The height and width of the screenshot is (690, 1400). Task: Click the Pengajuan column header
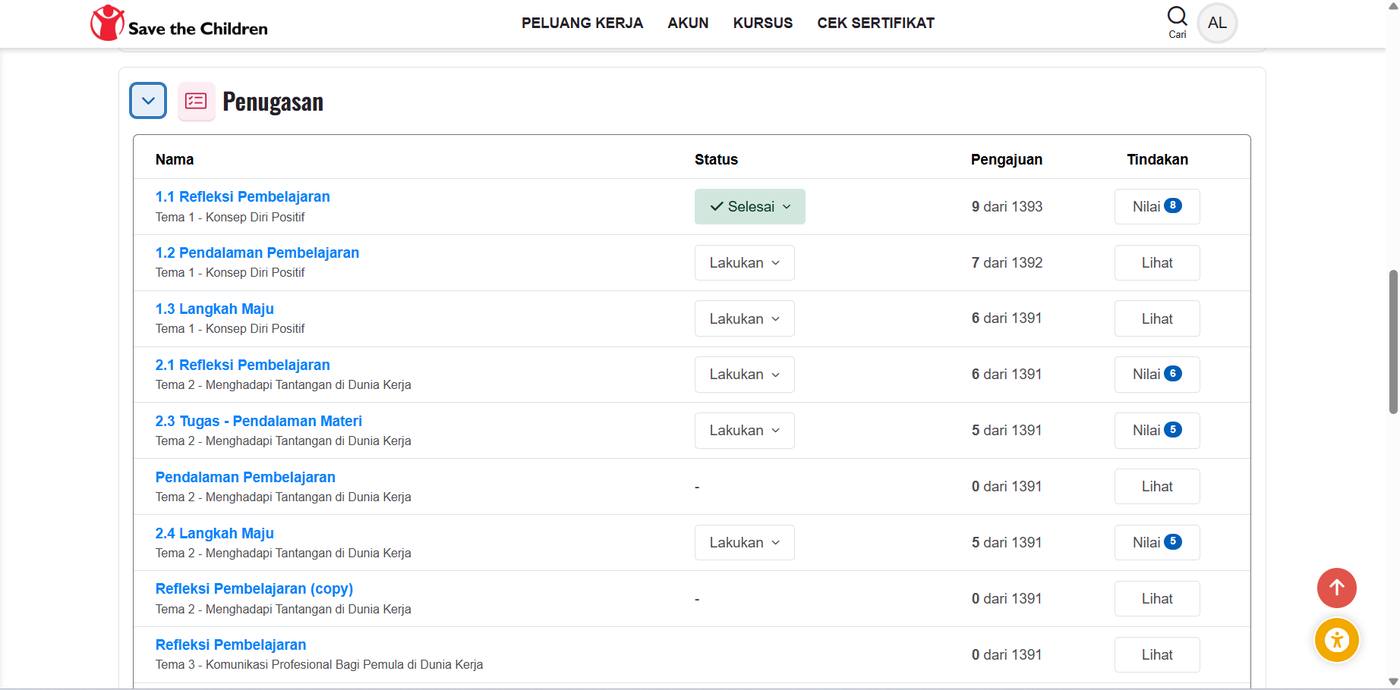(1007, 159)
